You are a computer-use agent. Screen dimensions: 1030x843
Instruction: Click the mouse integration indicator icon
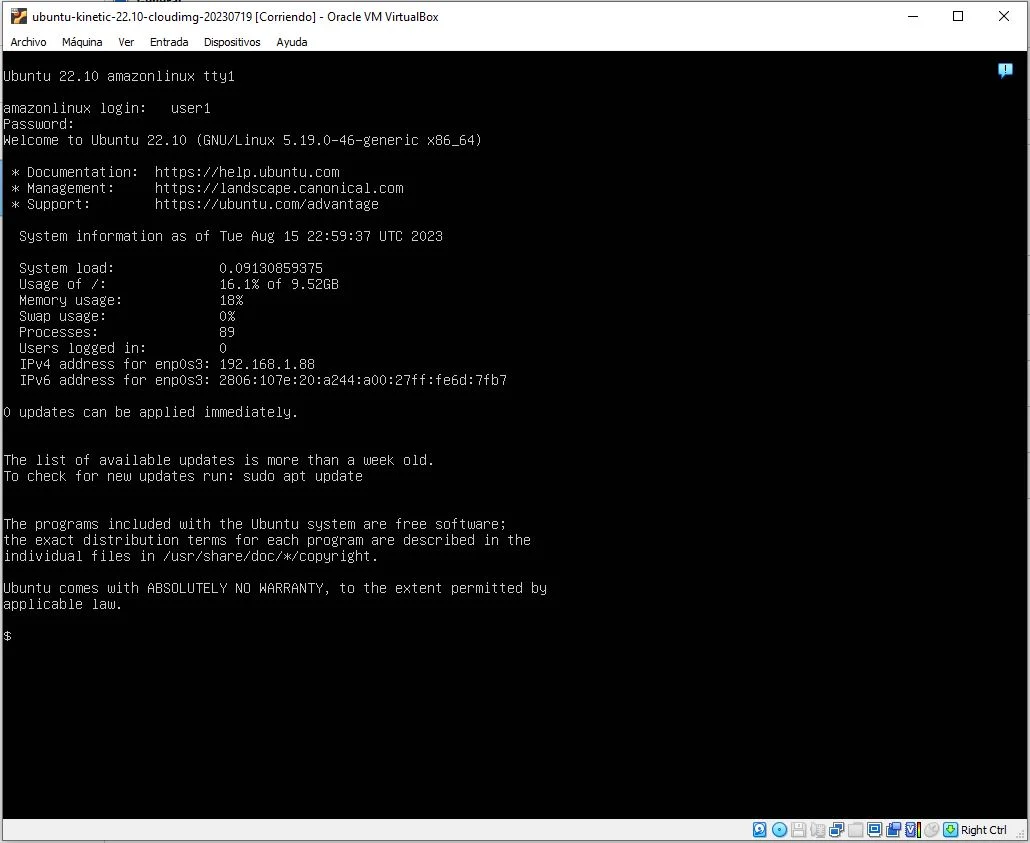[931, 830]
